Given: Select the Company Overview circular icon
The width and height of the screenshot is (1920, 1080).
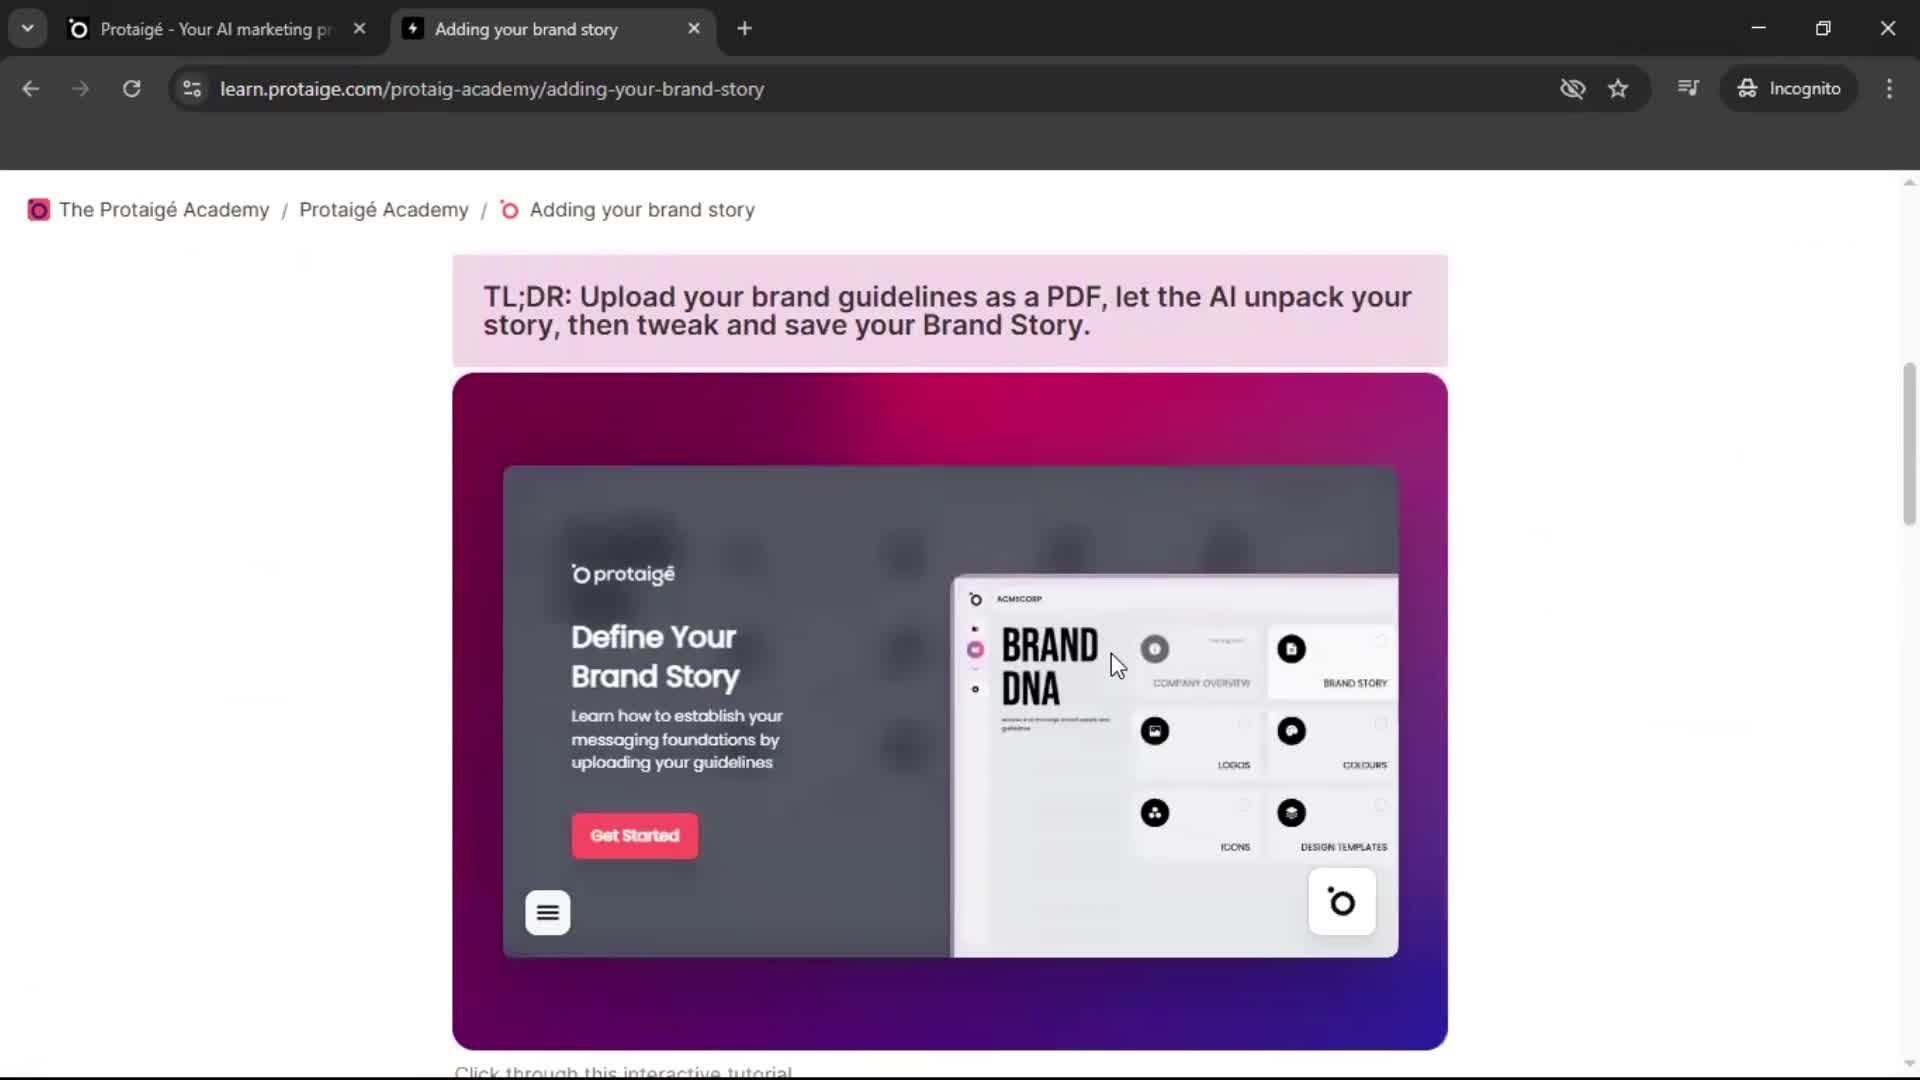Looking at the screenshot, I should (x=1156, y=650).
